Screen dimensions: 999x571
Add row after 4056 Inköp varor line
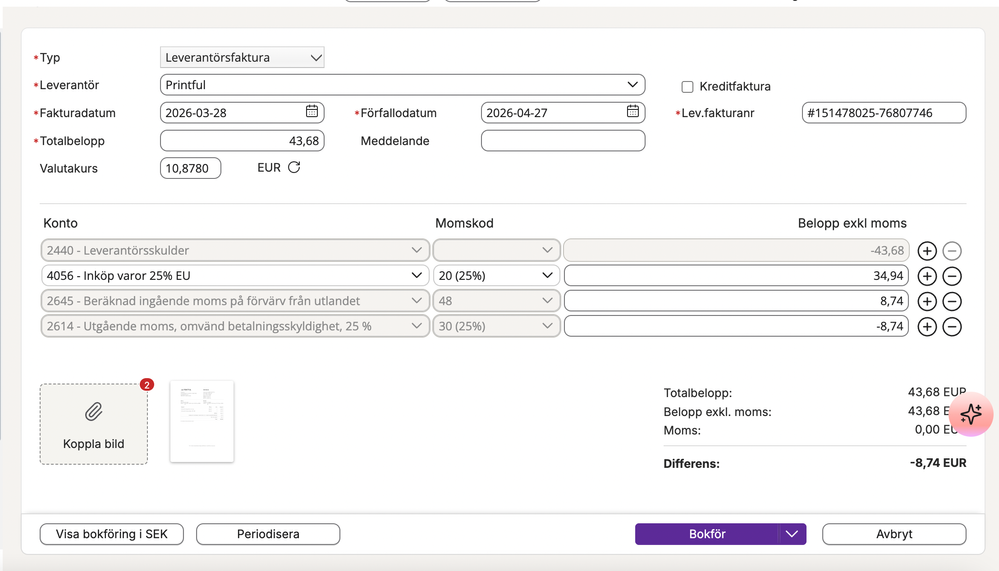pos(927,276)
